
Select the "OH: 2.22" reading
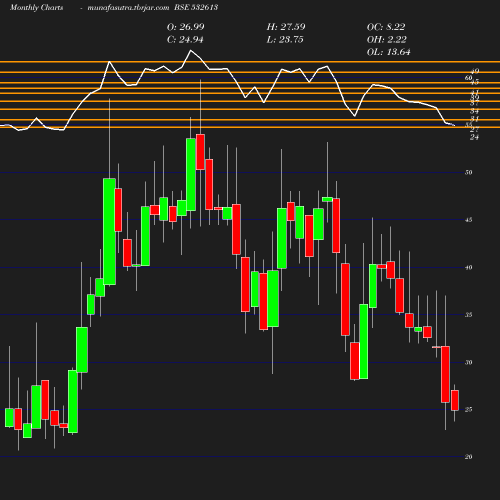coord(387,39)
